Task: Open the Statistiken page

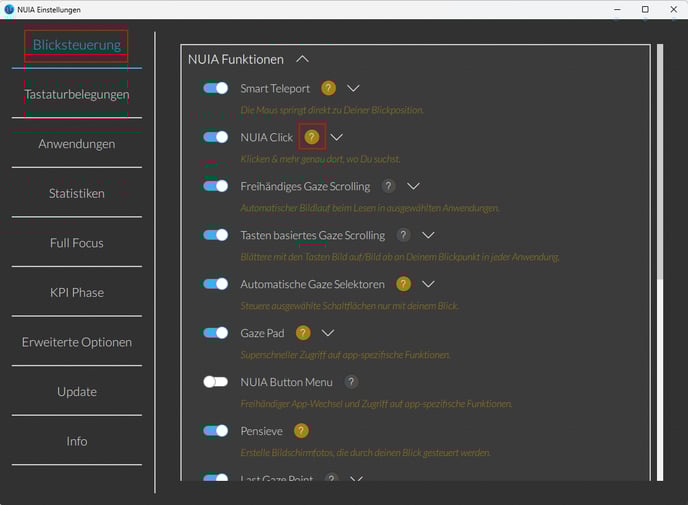Action: coord(77,193)
